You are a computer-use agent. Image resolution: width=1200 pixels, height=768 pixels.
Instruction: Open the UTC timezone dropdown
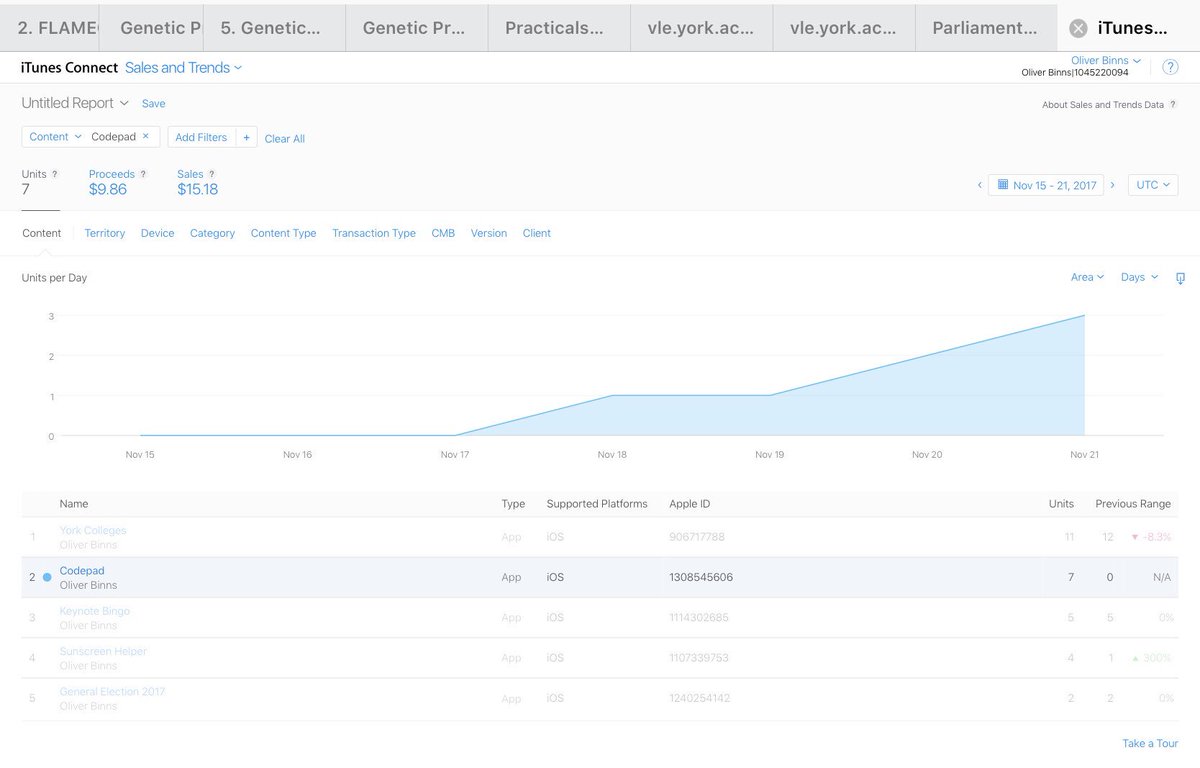(x=1153, y=185)
